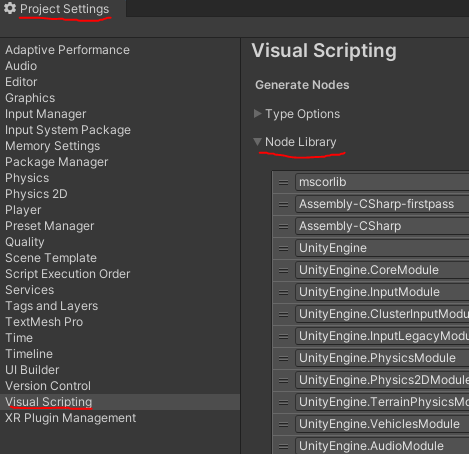Select Visual Scripting in sidebar
This screenshot has height=454, width=469.
coord(48,402)
